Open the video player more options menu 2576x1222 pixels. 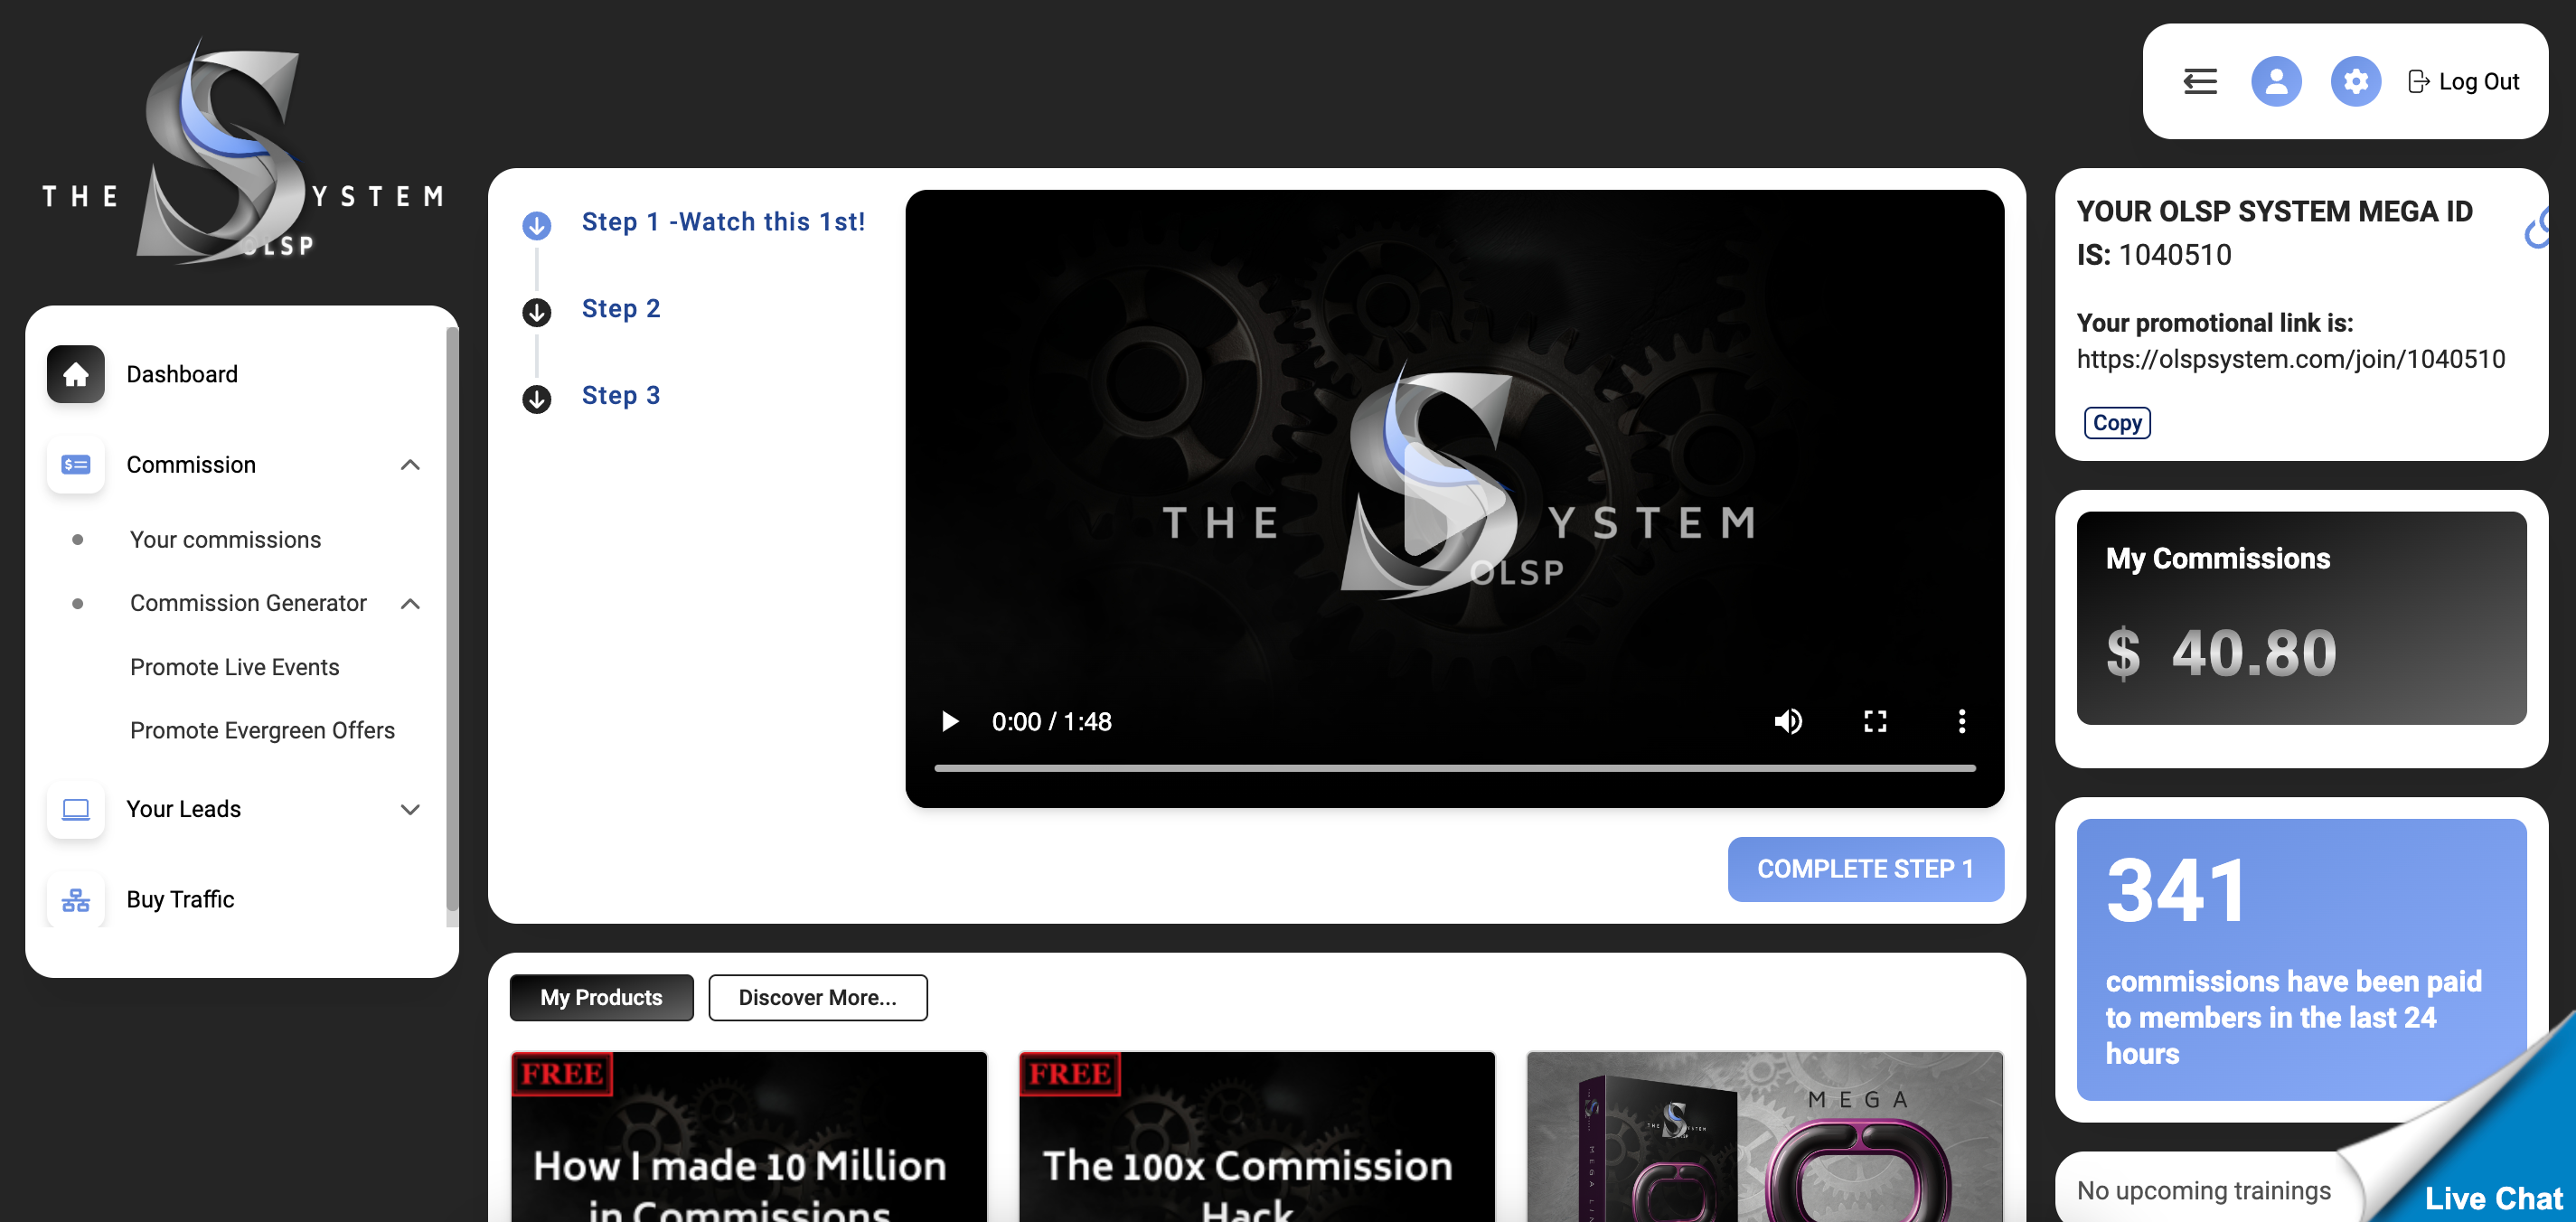(1961, 721)
